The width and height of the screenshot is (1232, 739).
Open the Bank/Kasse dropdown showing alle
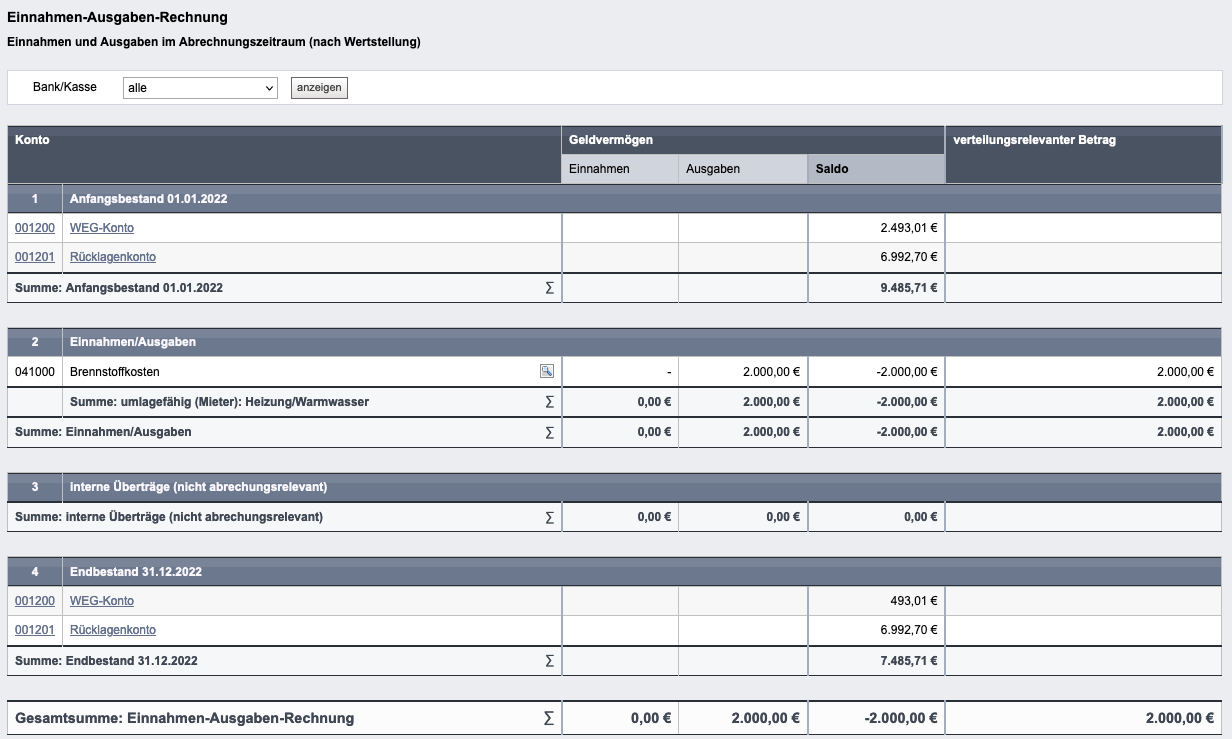coord(200,88)
